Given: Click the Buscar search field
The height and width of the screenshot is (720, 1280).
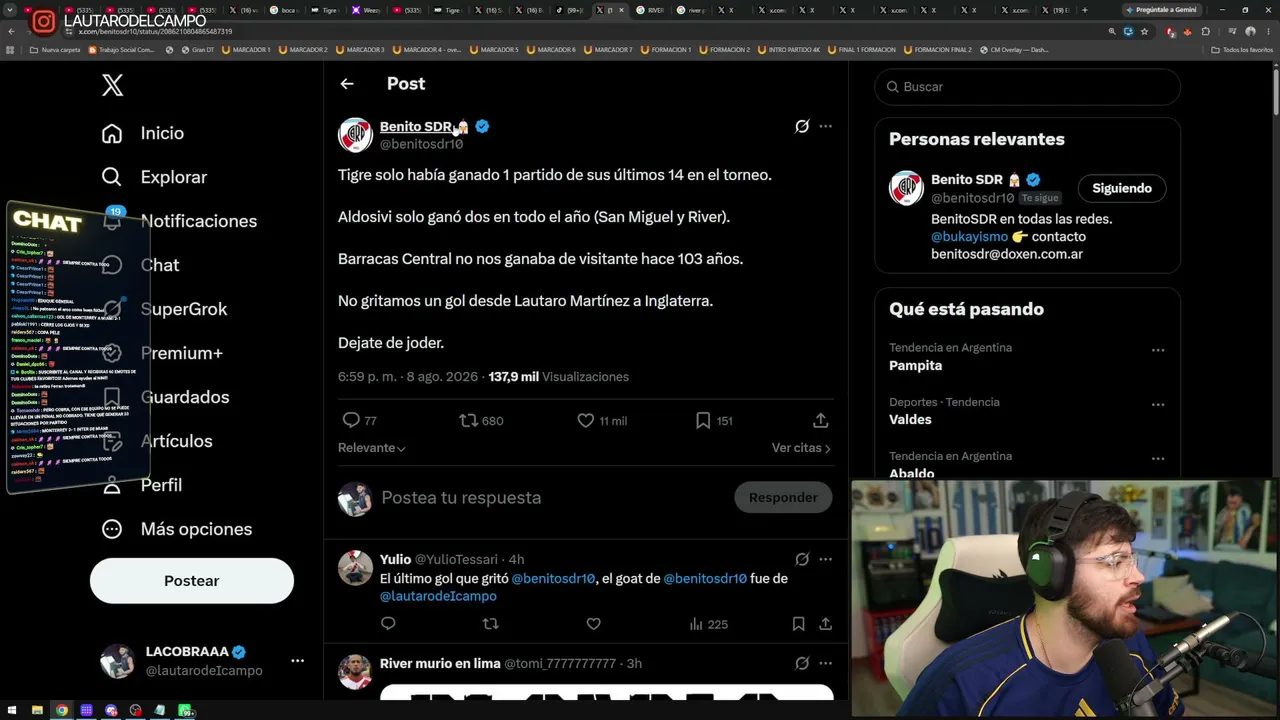Looking at the screenshot, I should coord(1028,87).
